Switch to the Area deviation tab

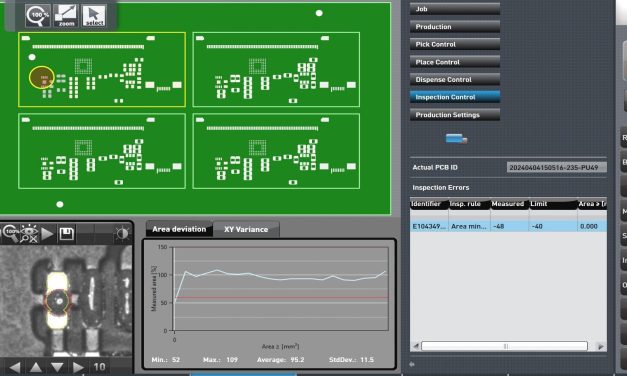click(179, 229)
